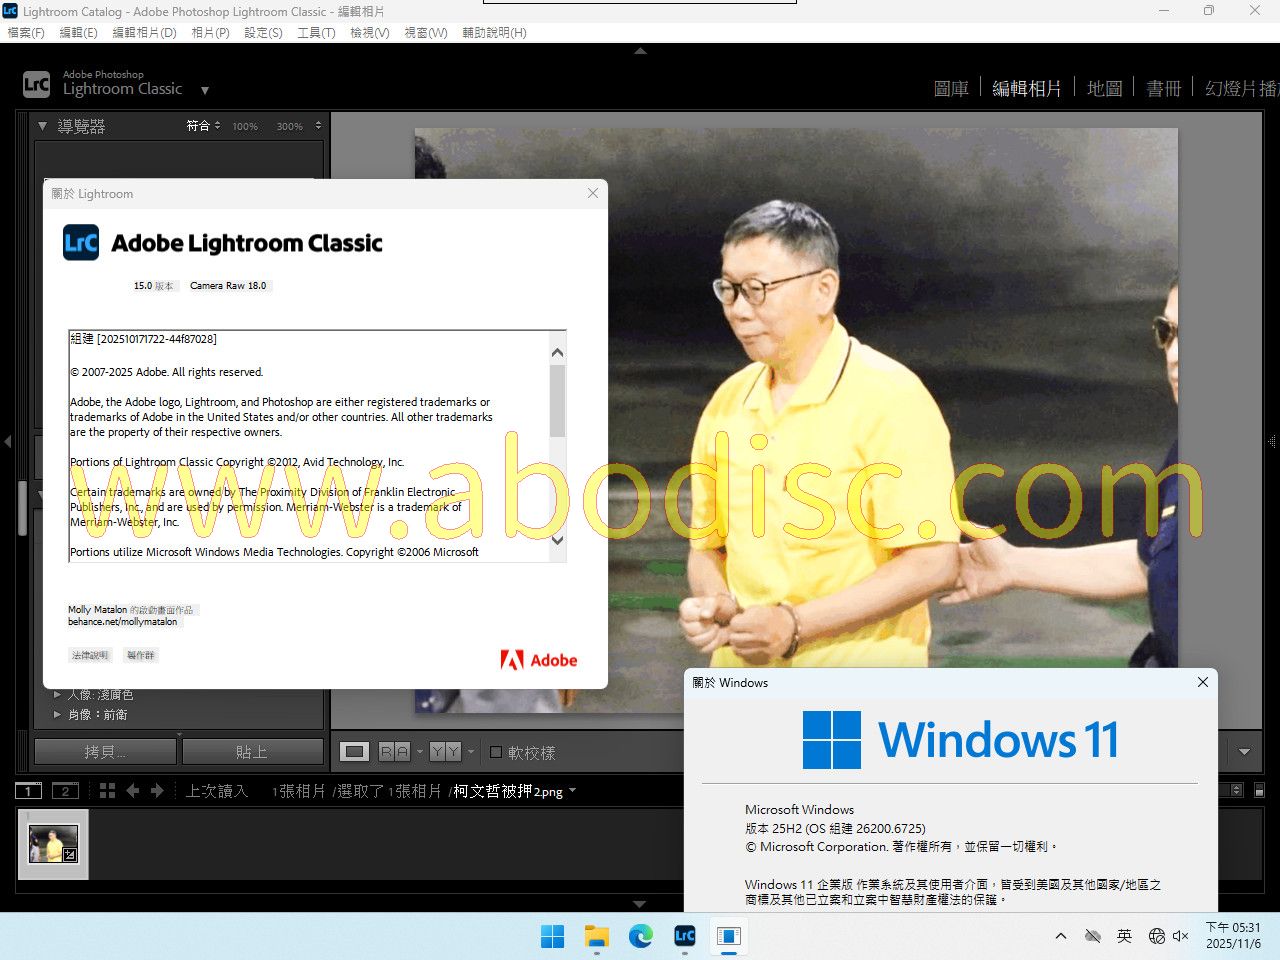Switch to the 圖庫 library module

pyautogui.click(x=950, y=89)
